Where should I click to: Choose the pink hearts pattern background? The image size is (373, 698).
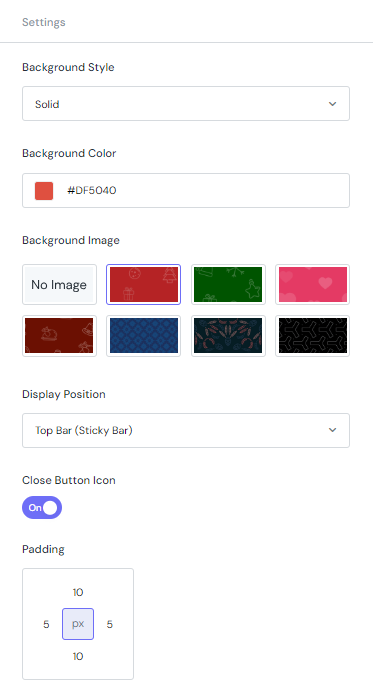pyautogui.click(x=312, y=284)
